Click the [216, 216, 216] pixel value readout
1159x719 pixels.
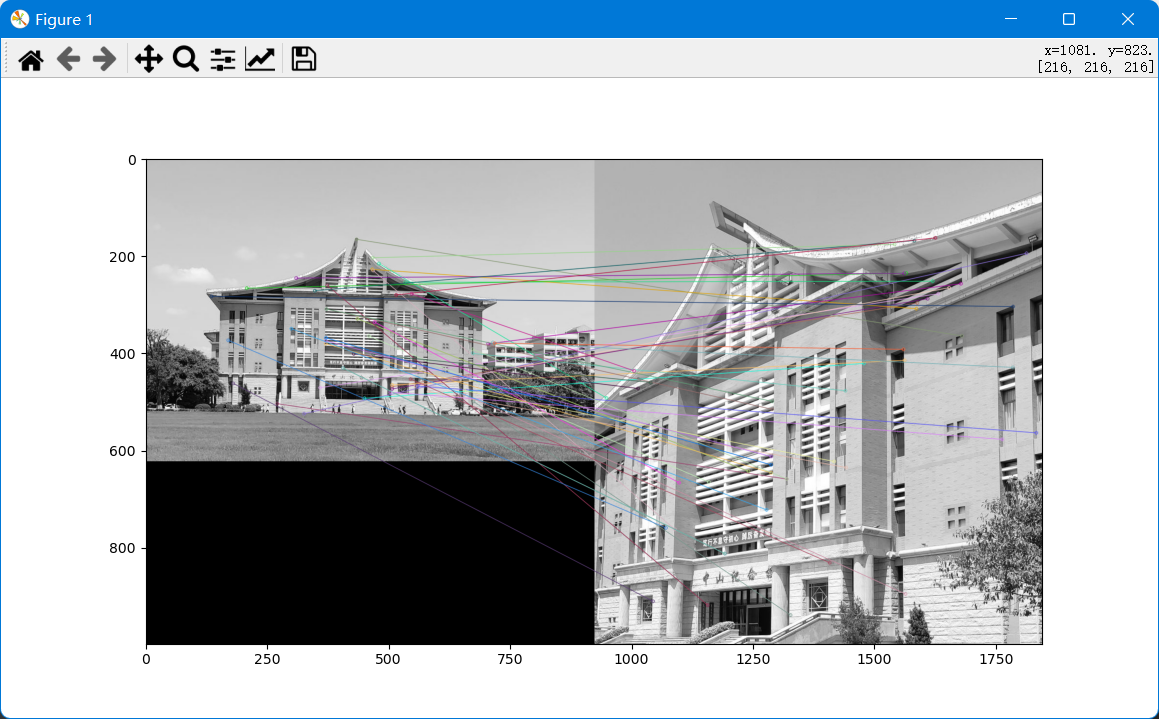(x=1095, y=67)
